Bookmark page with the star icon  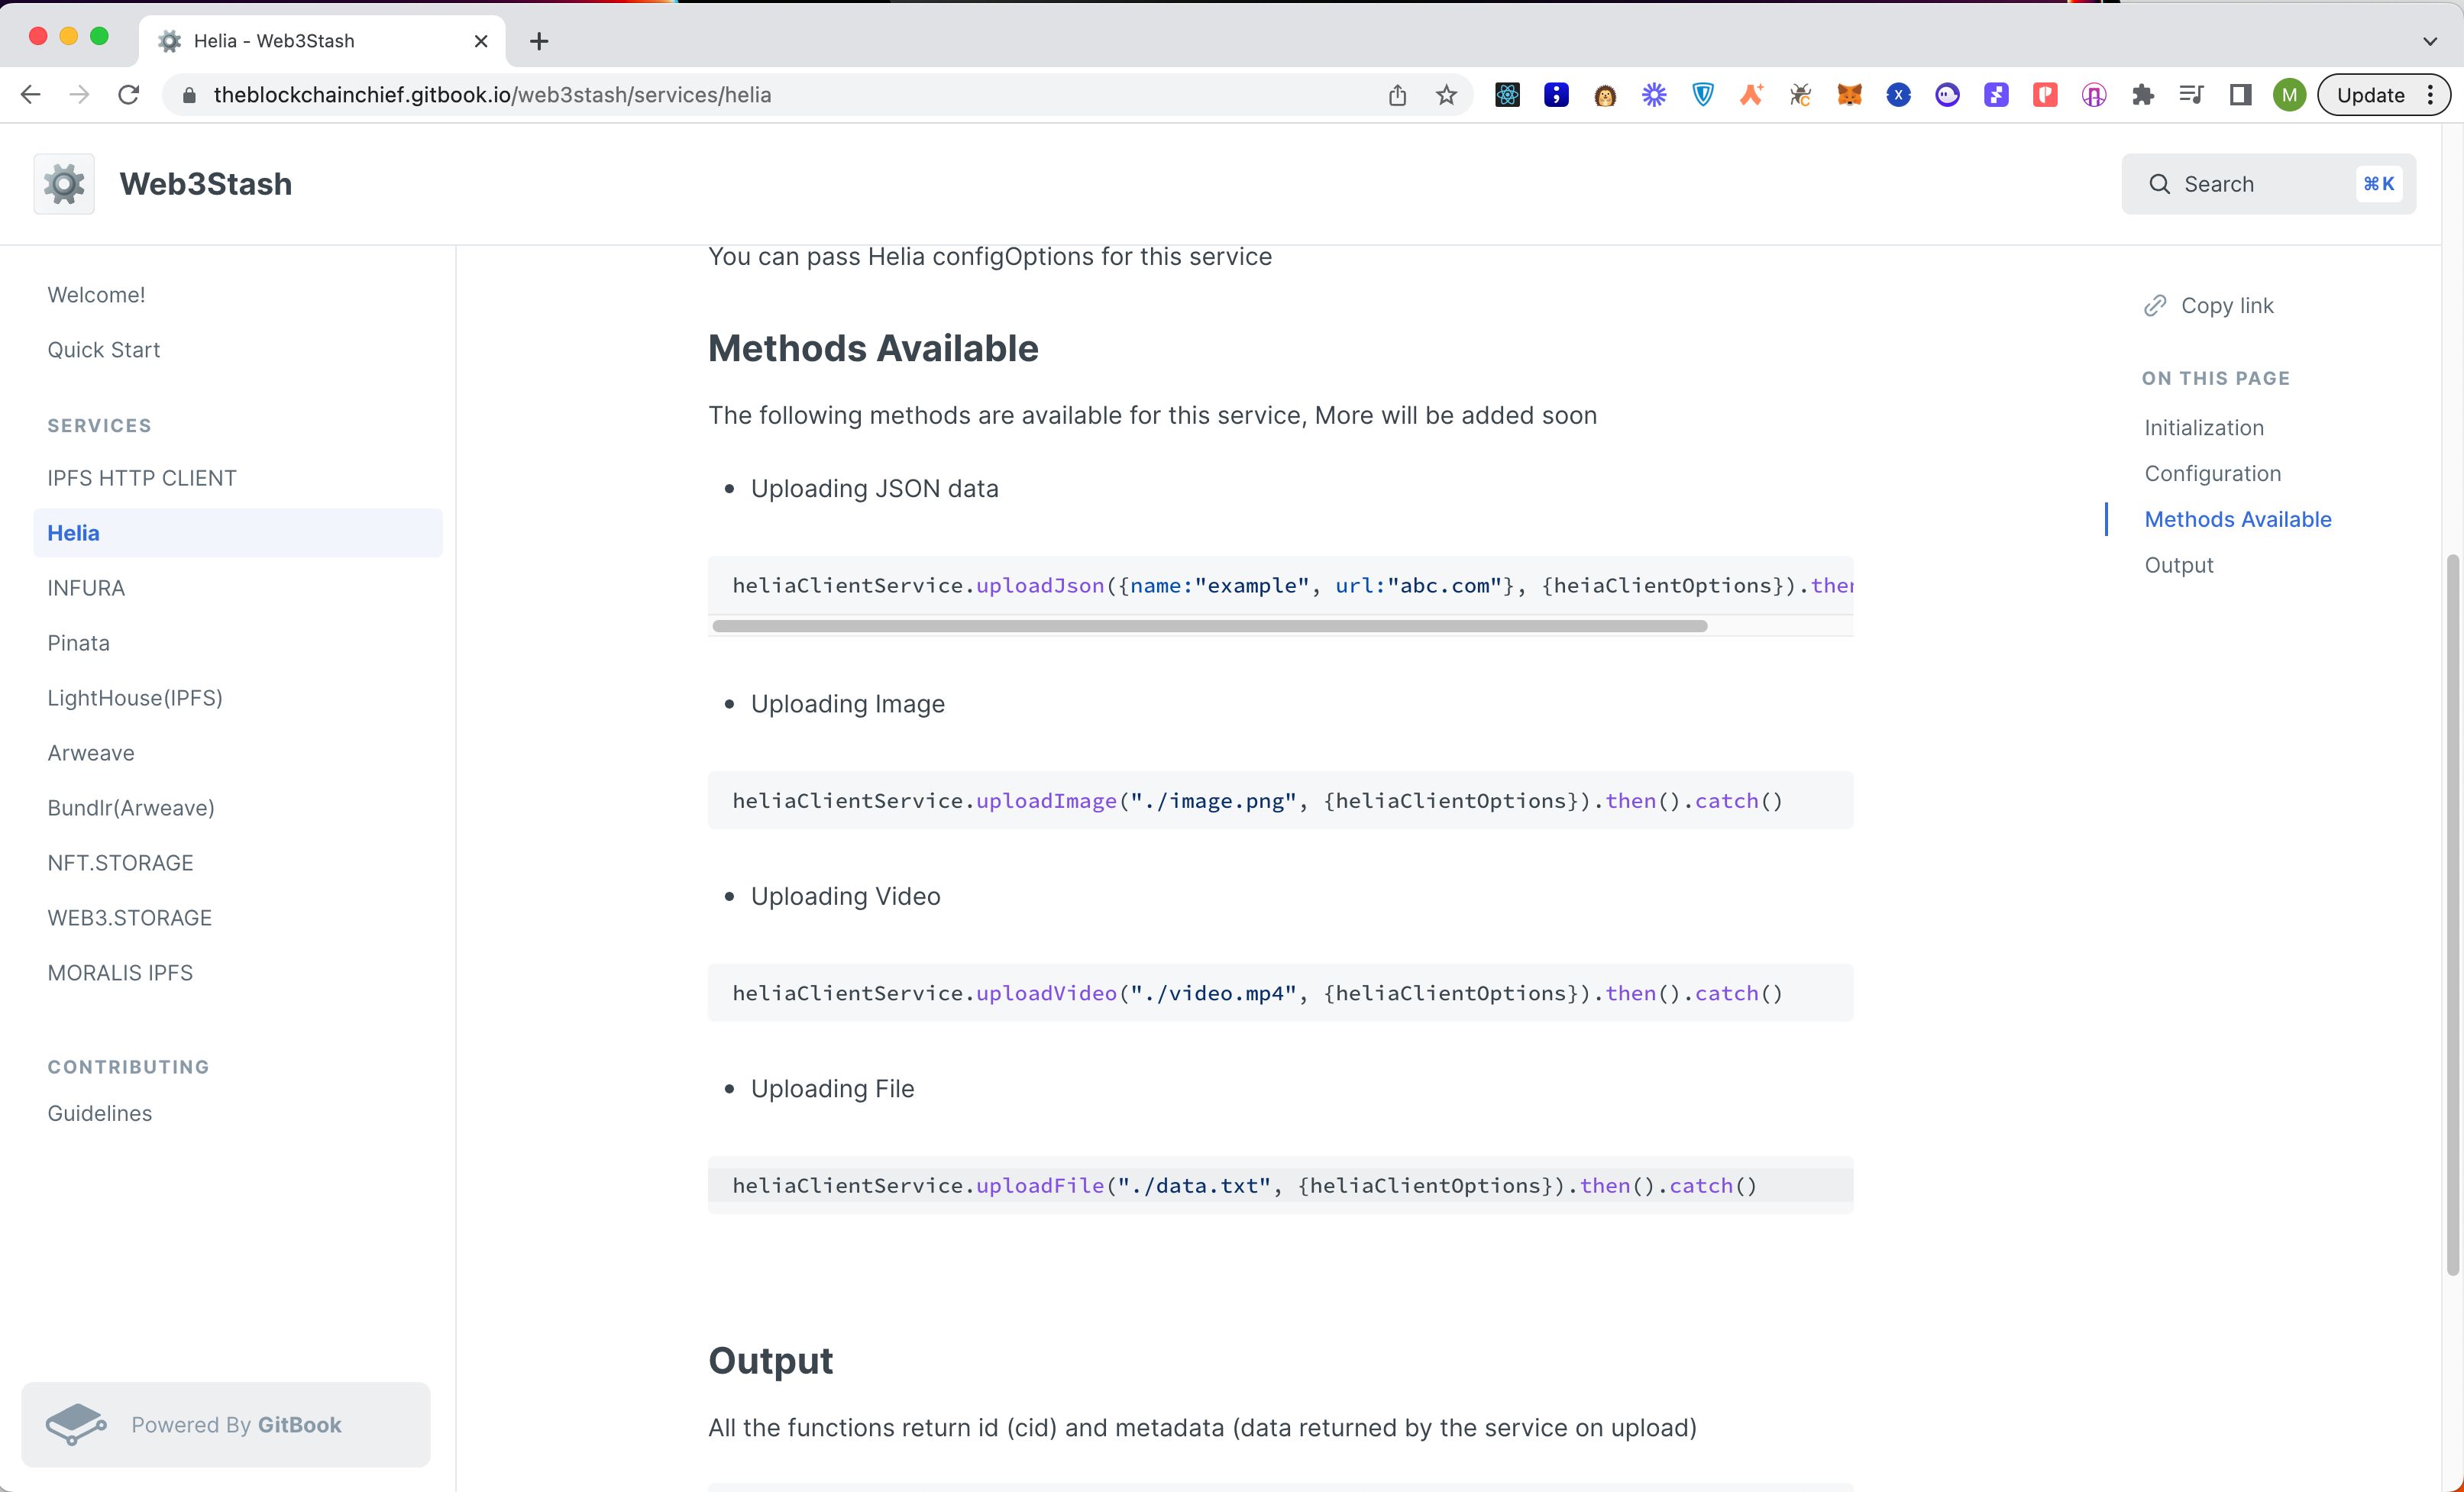1446,95
